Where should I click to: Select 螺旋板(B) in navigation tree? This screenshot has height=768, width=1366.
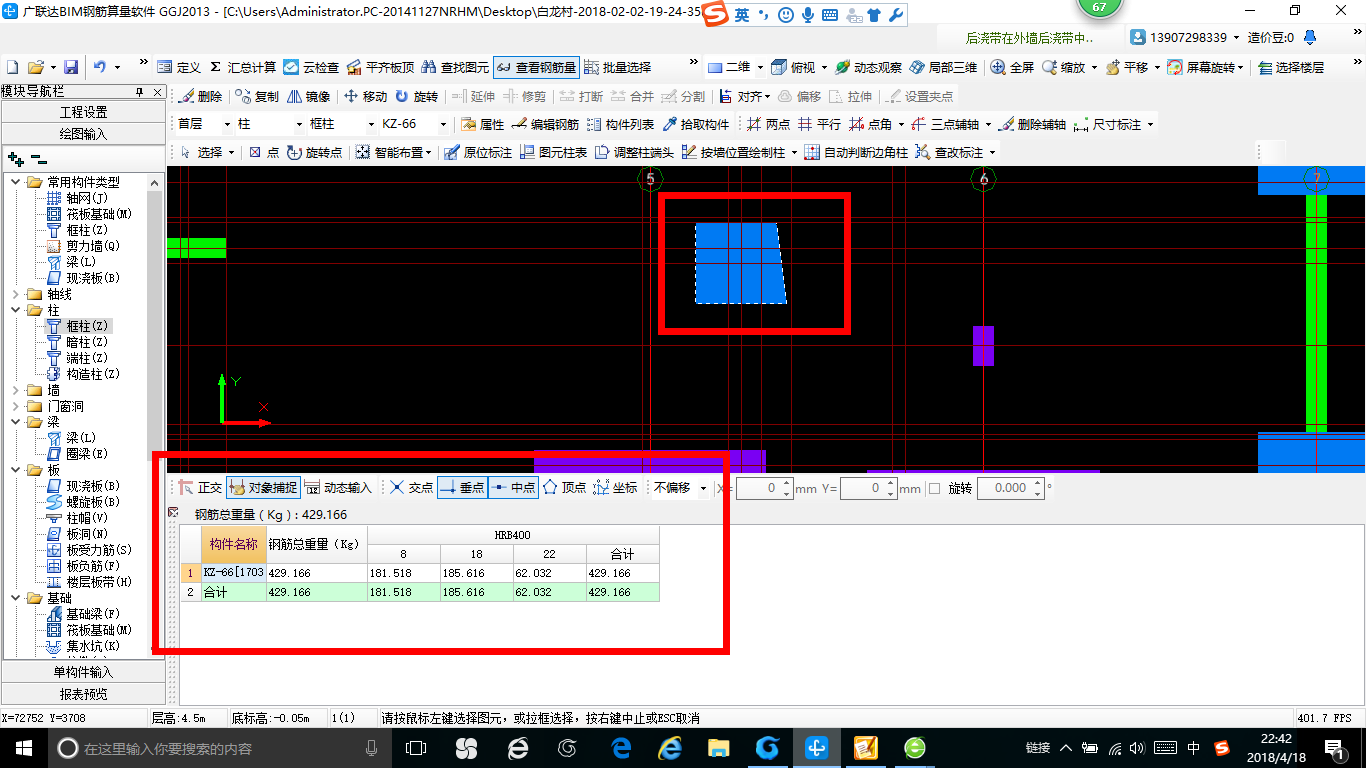click(x=93, y=502)
